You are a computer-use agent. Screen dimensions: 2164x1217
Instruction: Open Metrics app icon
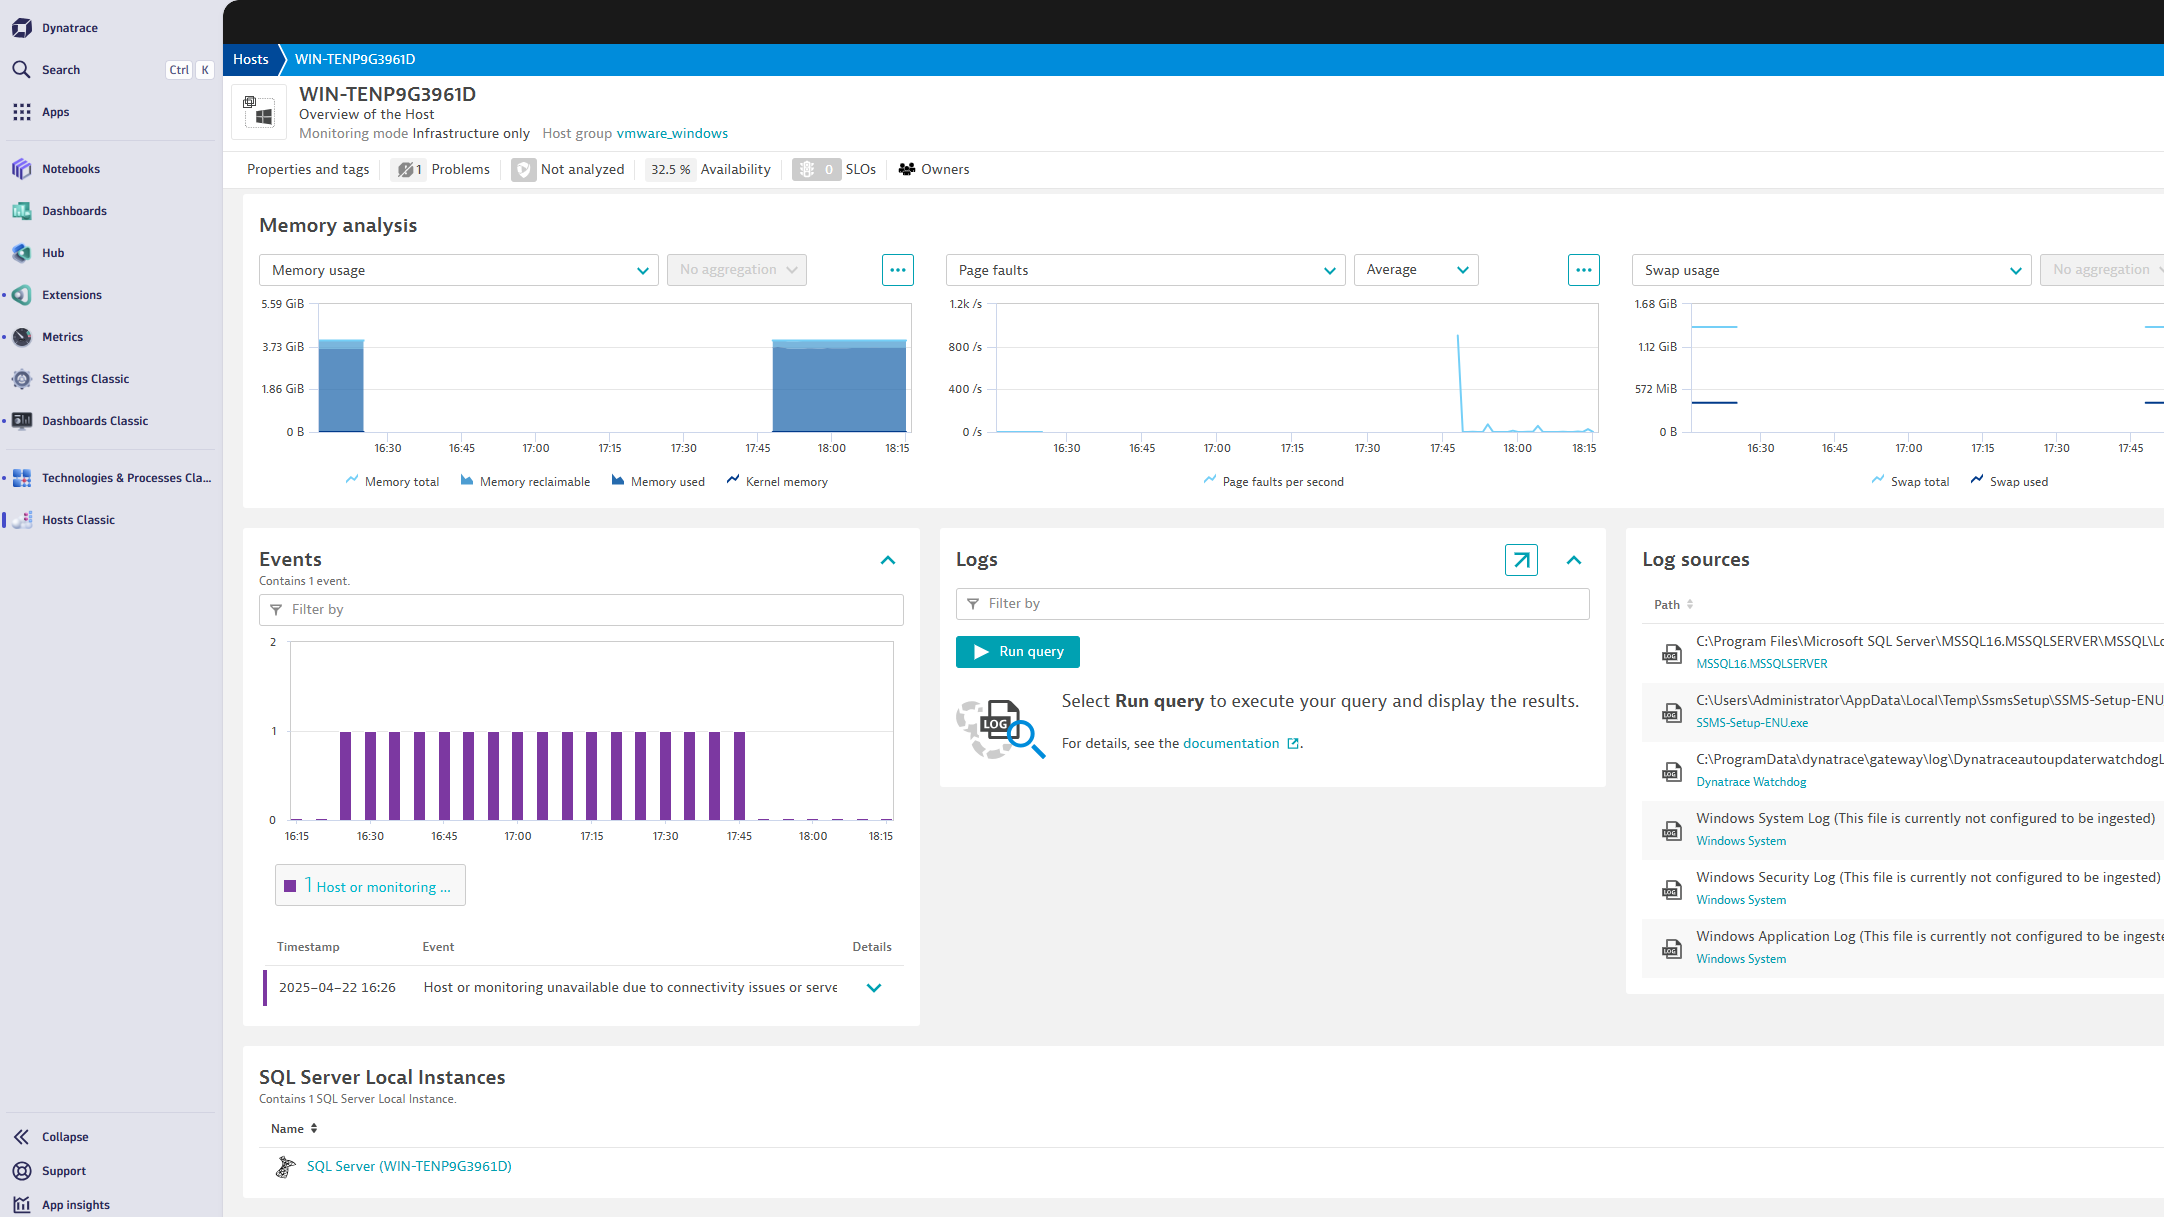pos(22,337)
